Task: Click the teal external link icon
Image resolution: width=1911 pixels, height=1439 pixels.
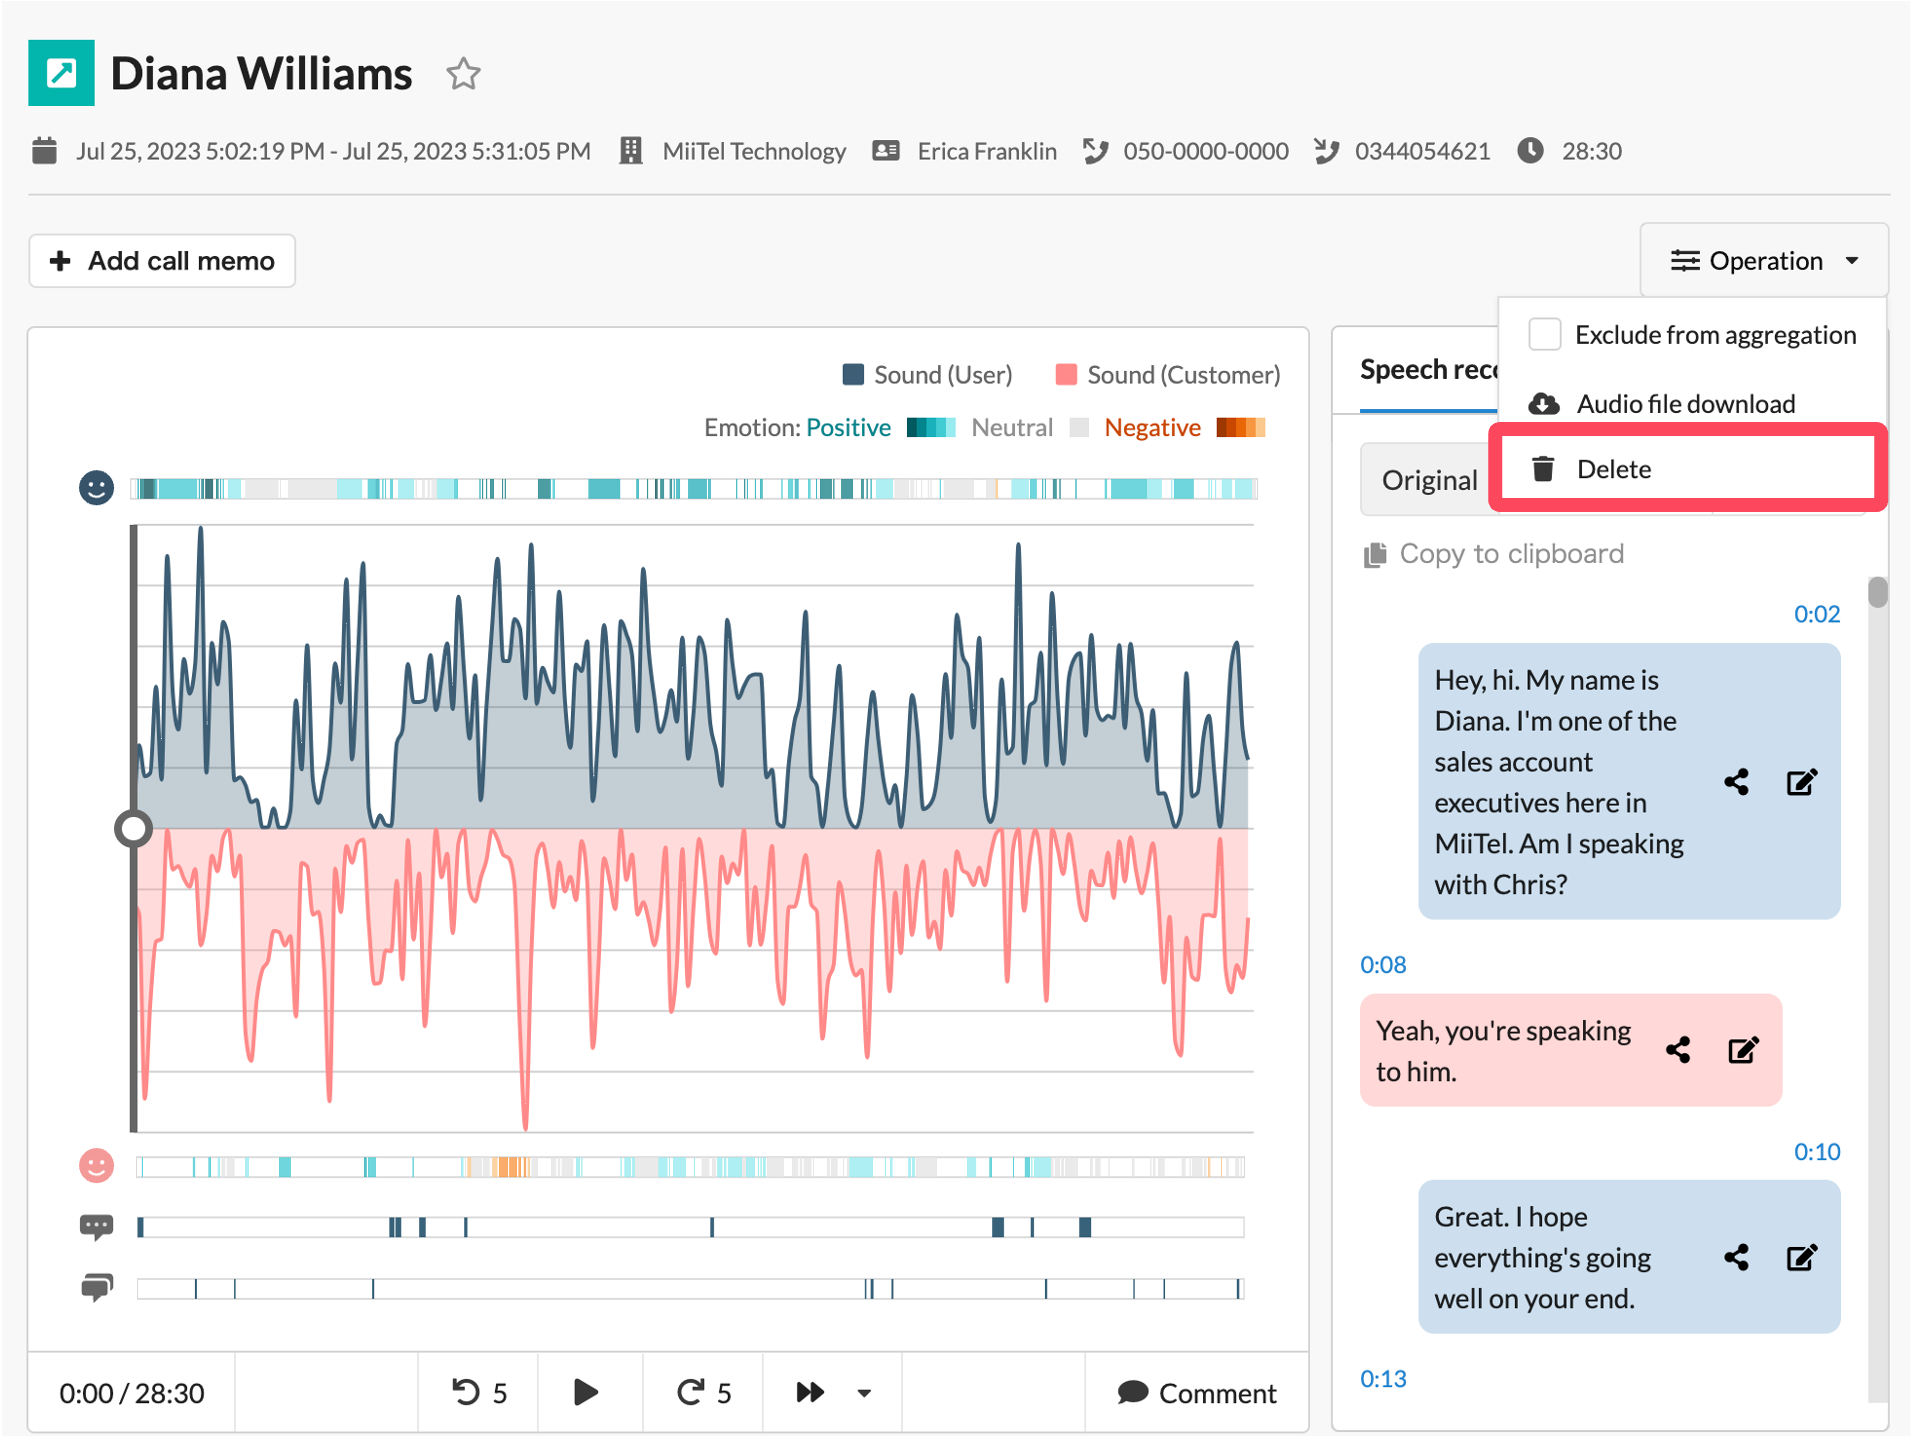Action: coord(62,73)
